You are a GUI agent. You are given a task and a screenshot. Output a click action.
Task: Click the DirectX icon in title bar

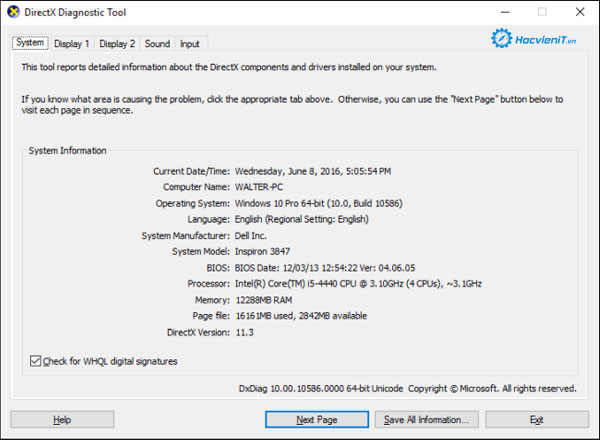(13, 12)
